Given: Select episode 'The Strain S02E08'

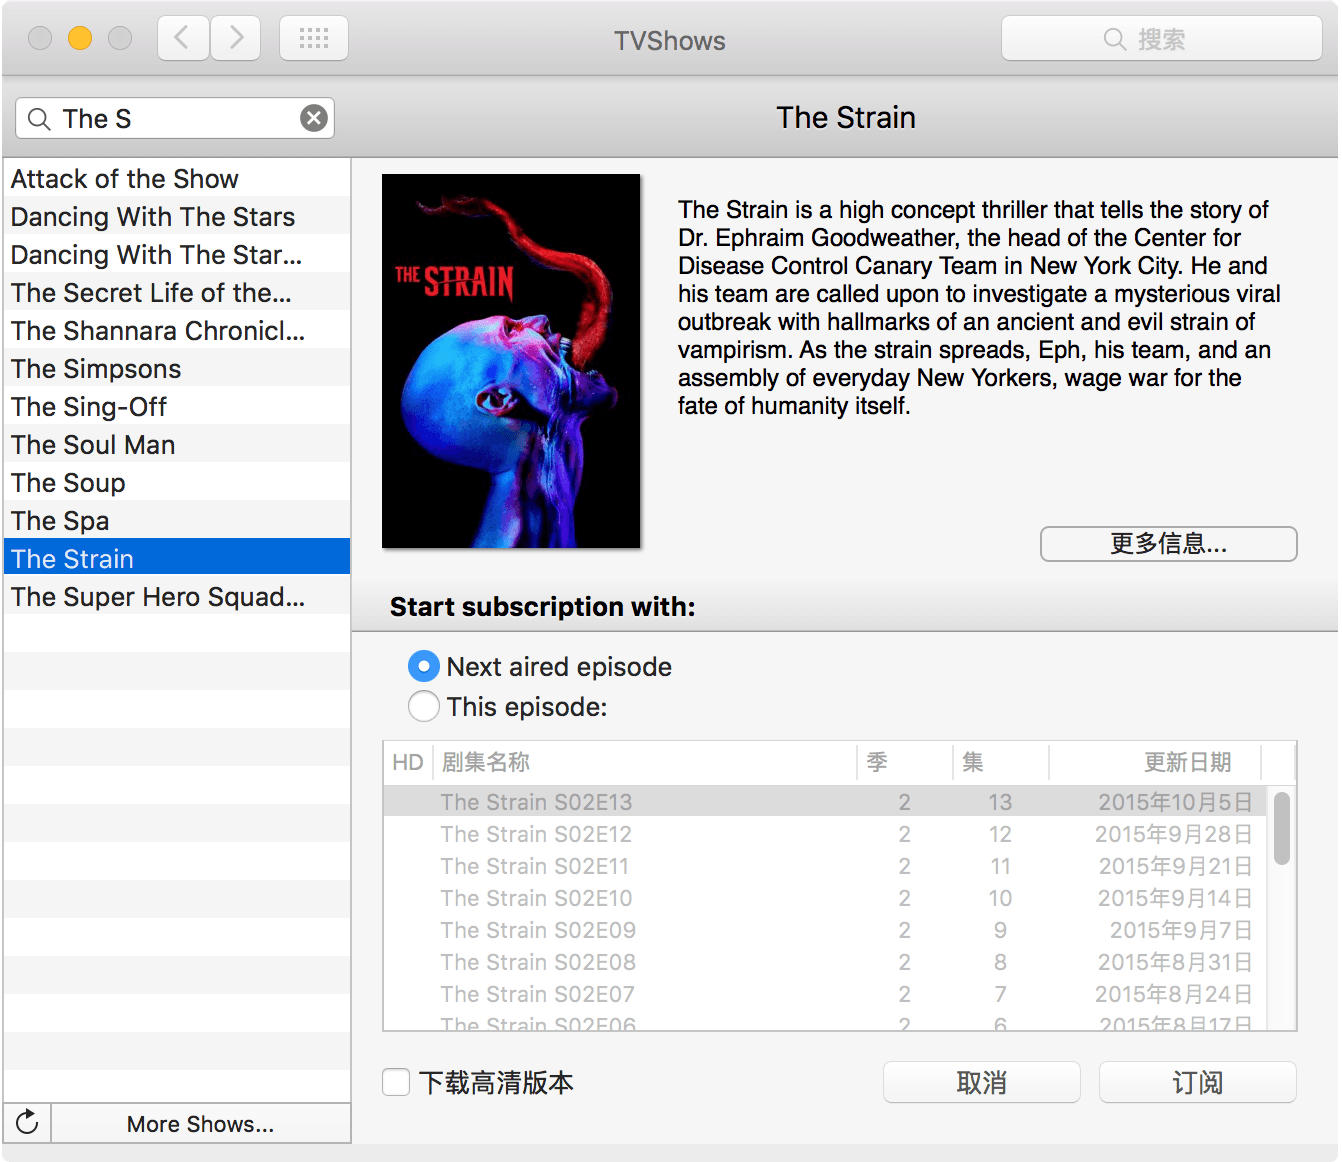Looking at the screenshot, I should (826, 962).
